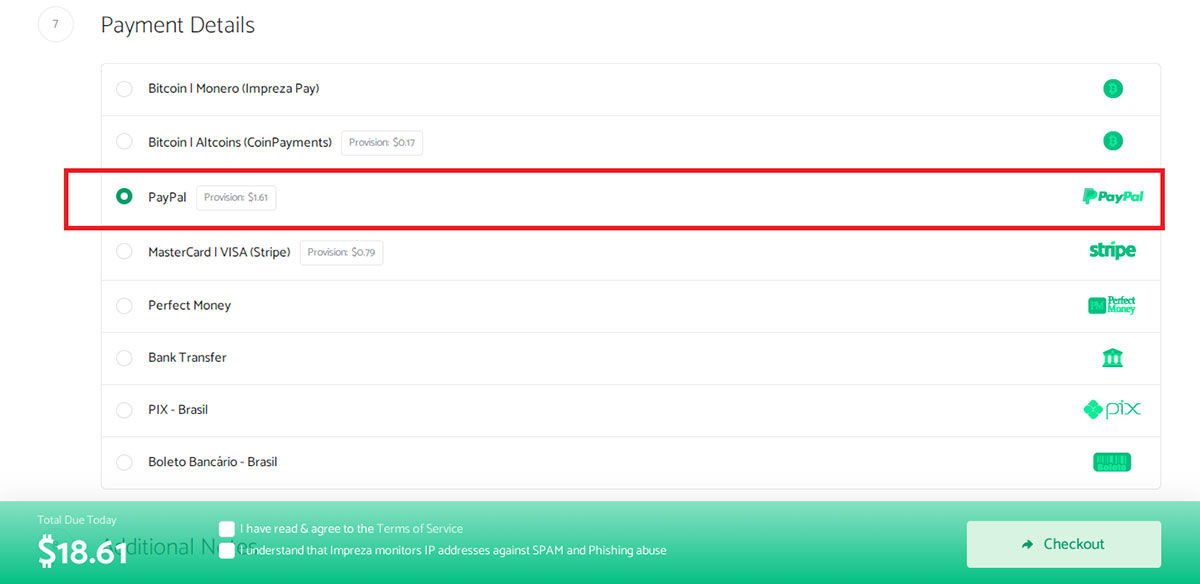Screen dimensions: 1200x584
Task: Select Bank Transfer radio button
Action: [124, 357]
